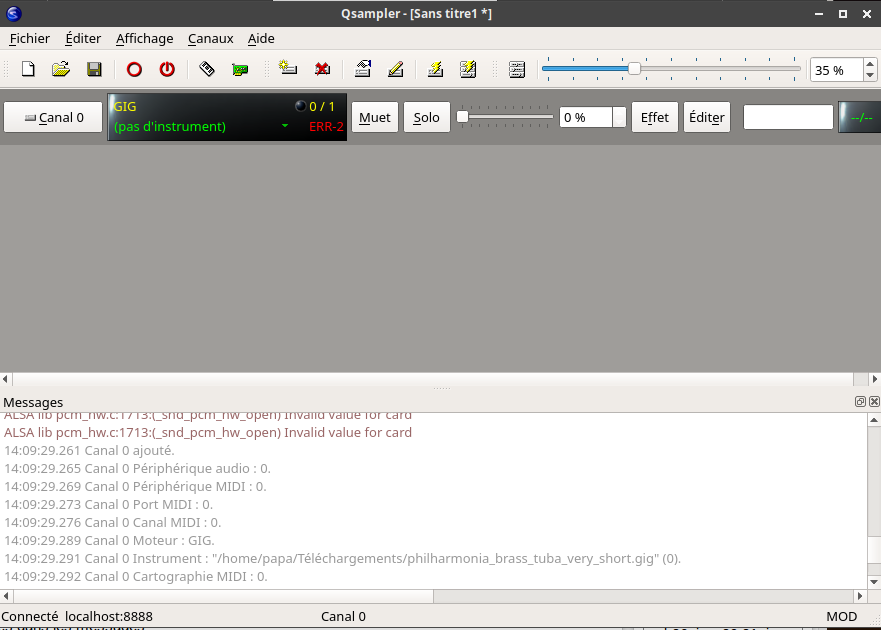The image size is (881, 630).
Task: Click the yellow GIG engine label
Action: click(125, 106)
